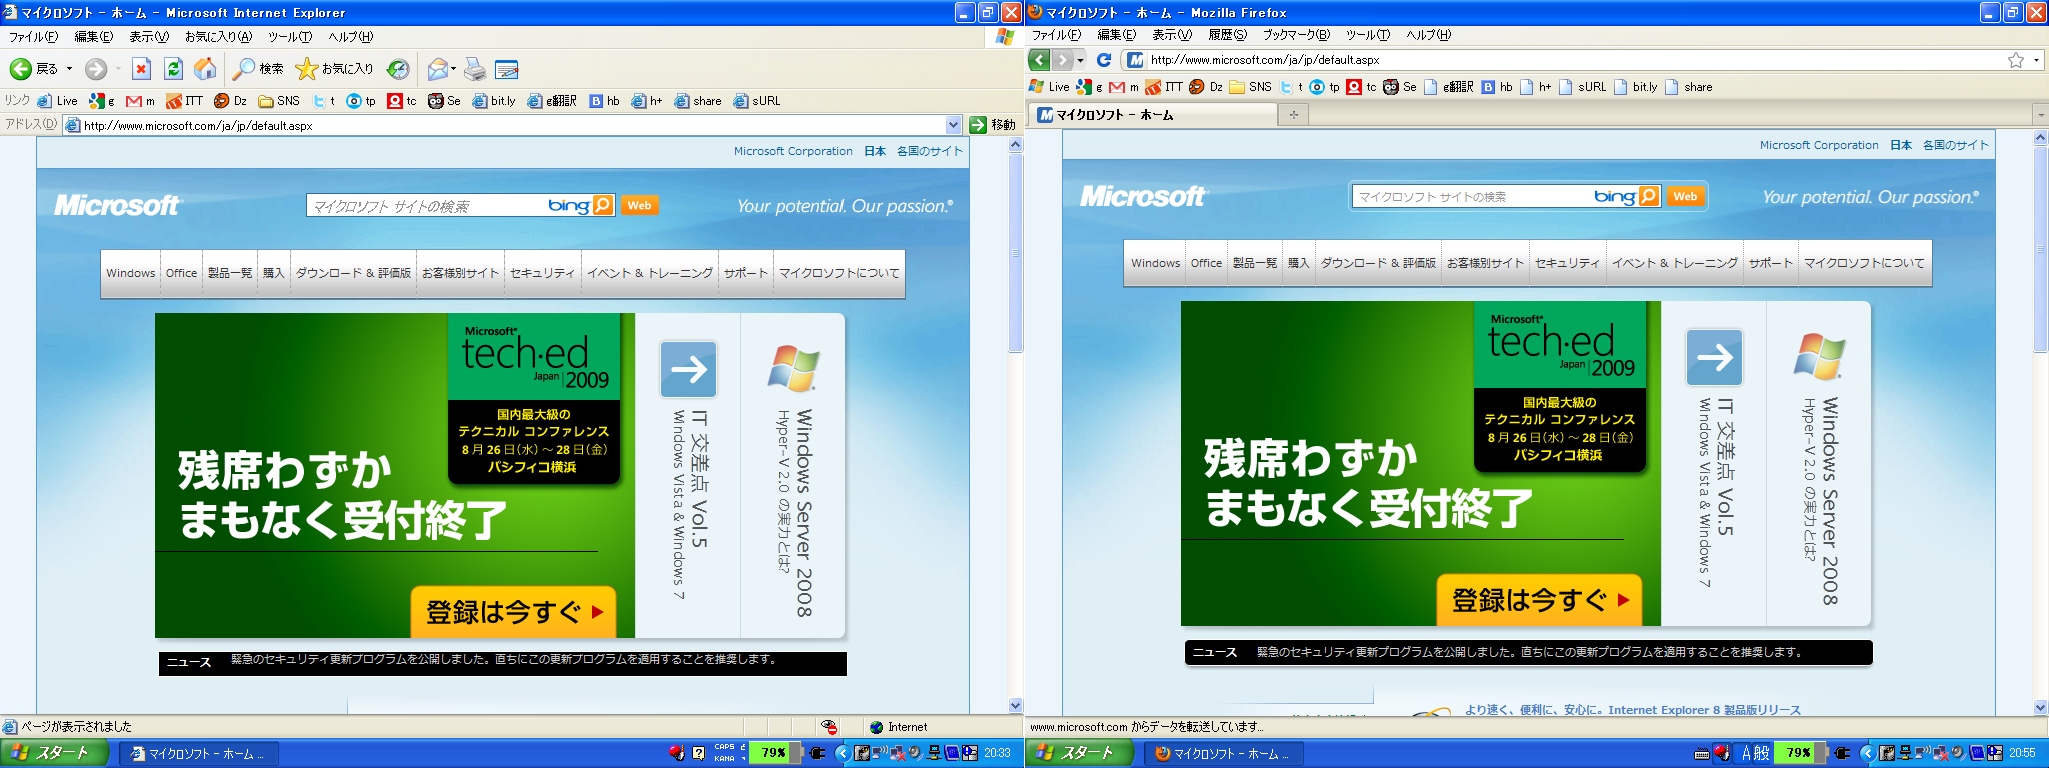Show the History icon in Internet Explorer toolbar
This screenshot has height=768, width=2049.
tap(398, 69)
